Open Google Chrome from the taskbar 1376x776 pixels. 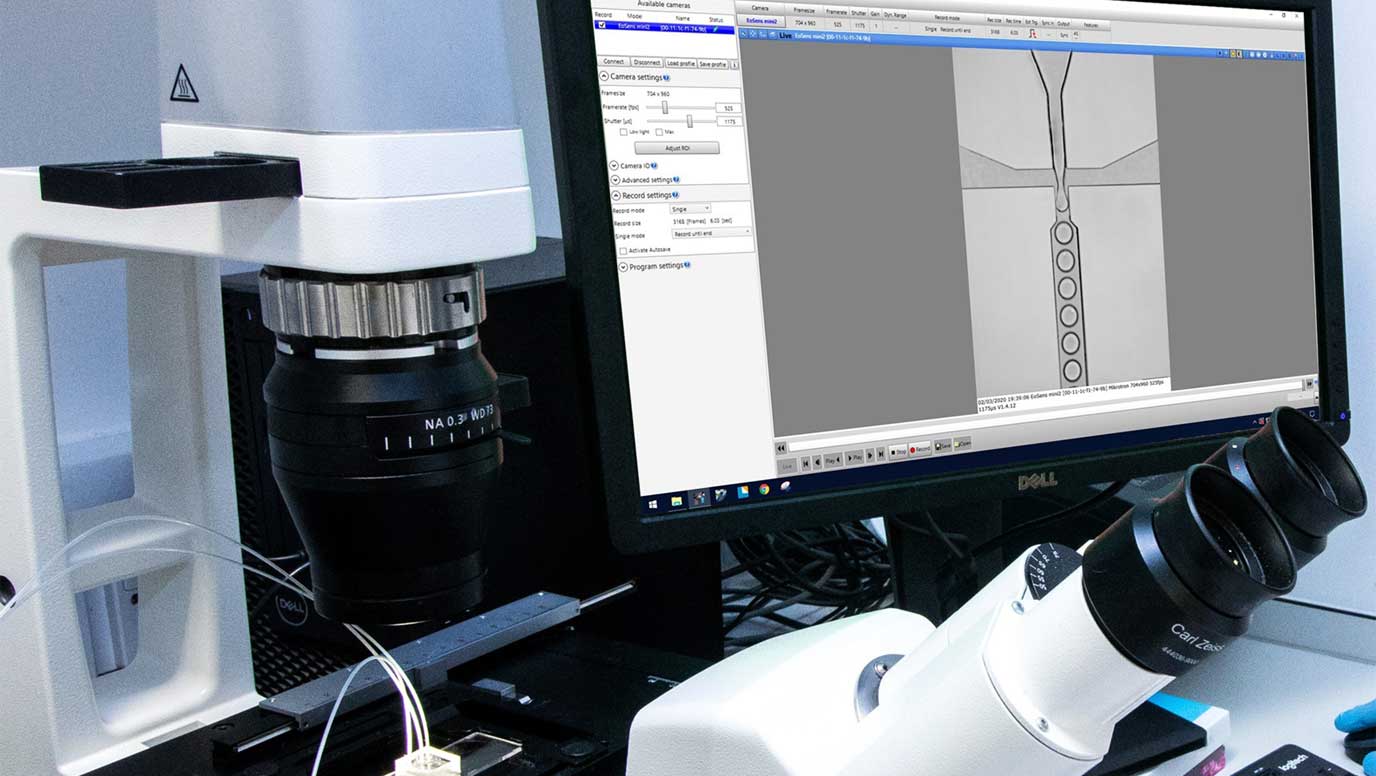coord(764,489)
